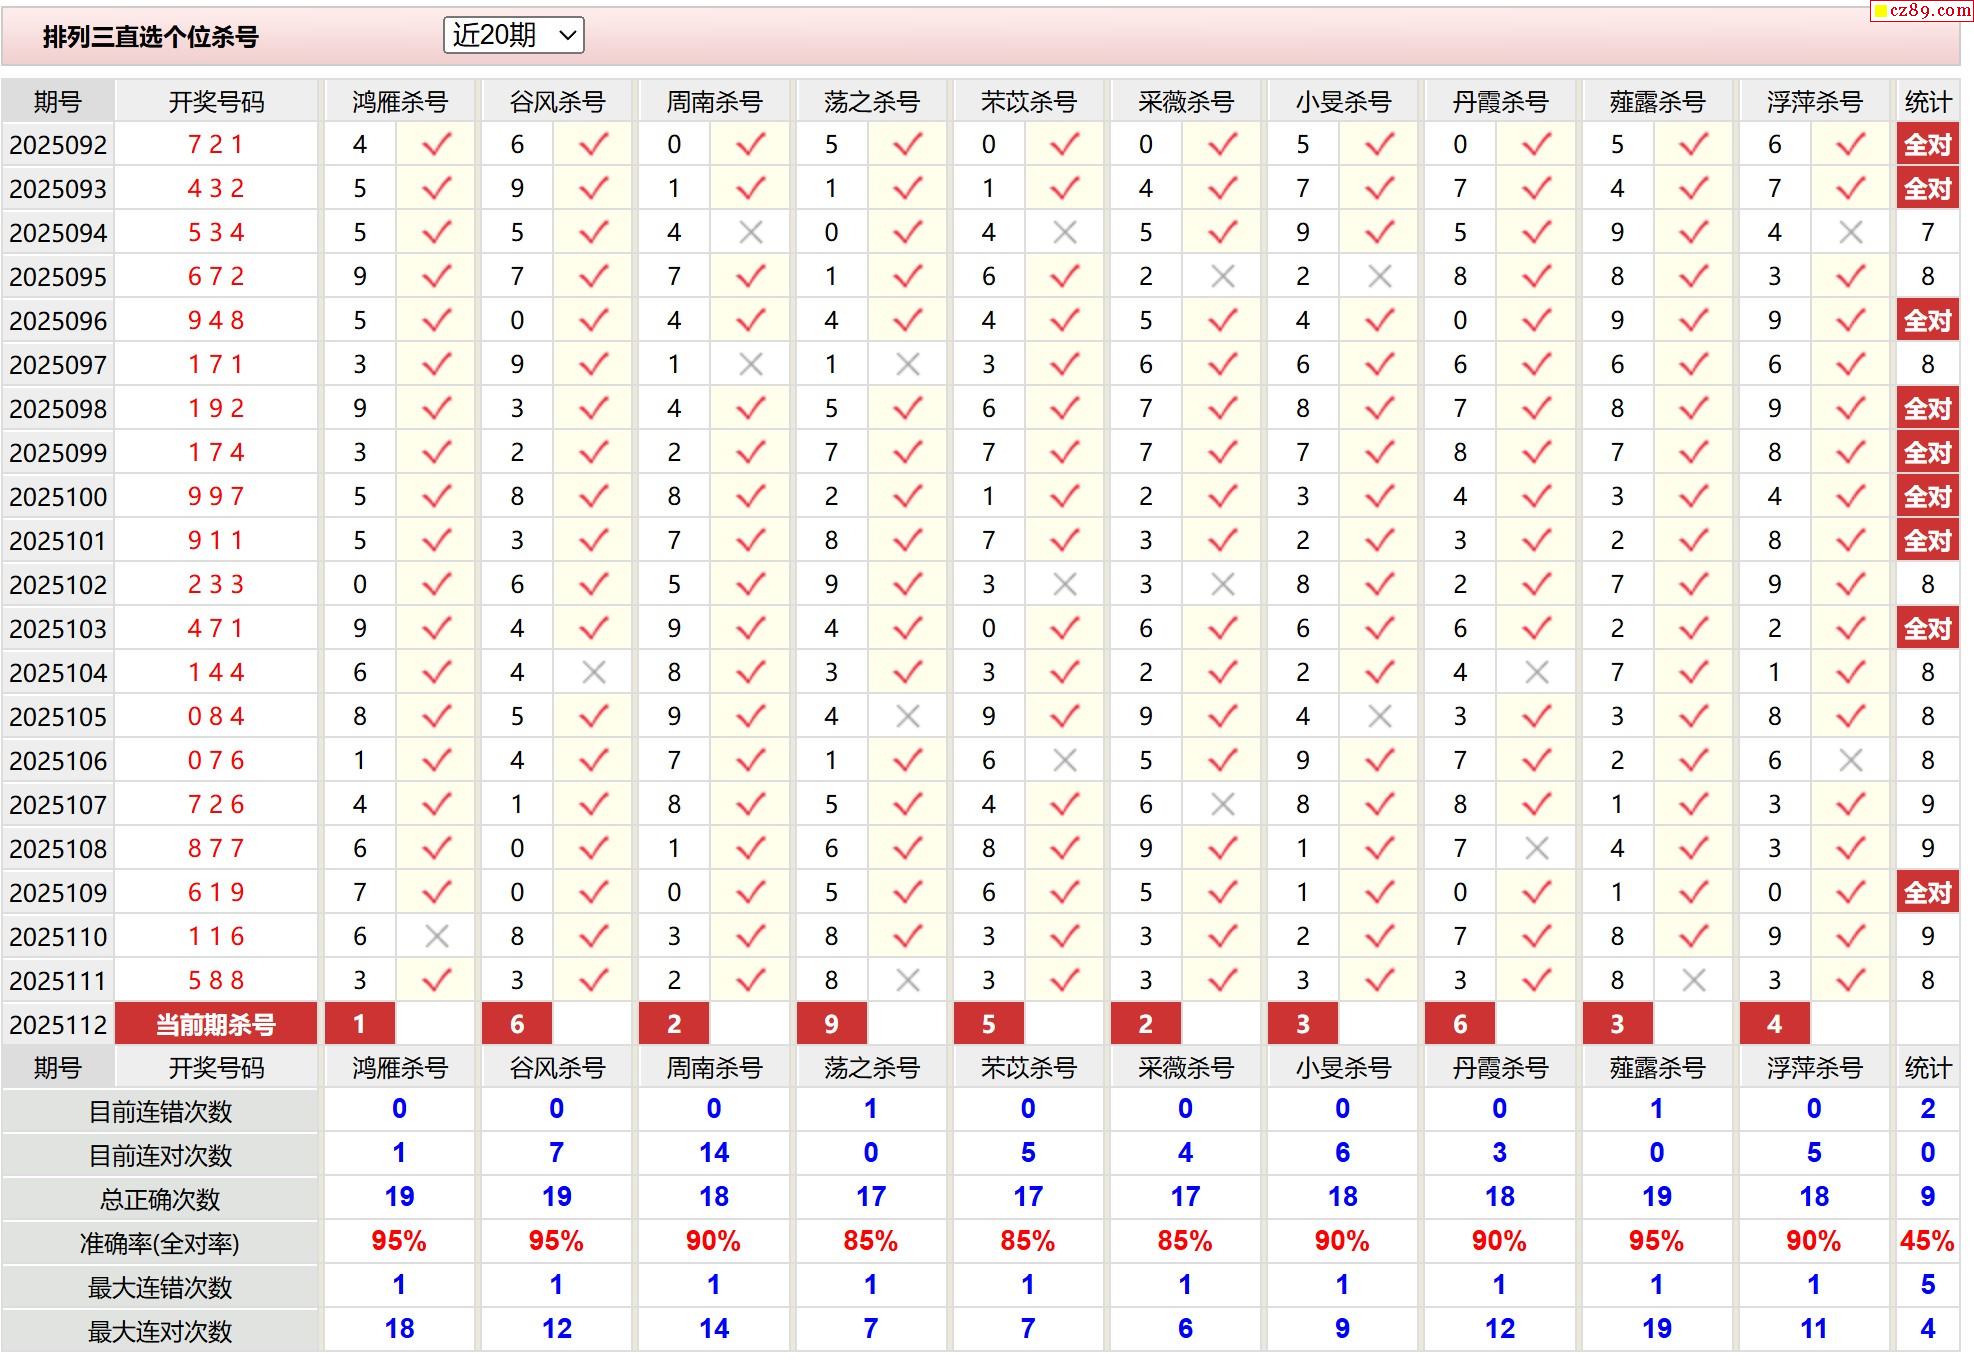Click 浮萍 cross mark in row 2025094
Screen dimensions: 1974x1363
point(1850,233)
